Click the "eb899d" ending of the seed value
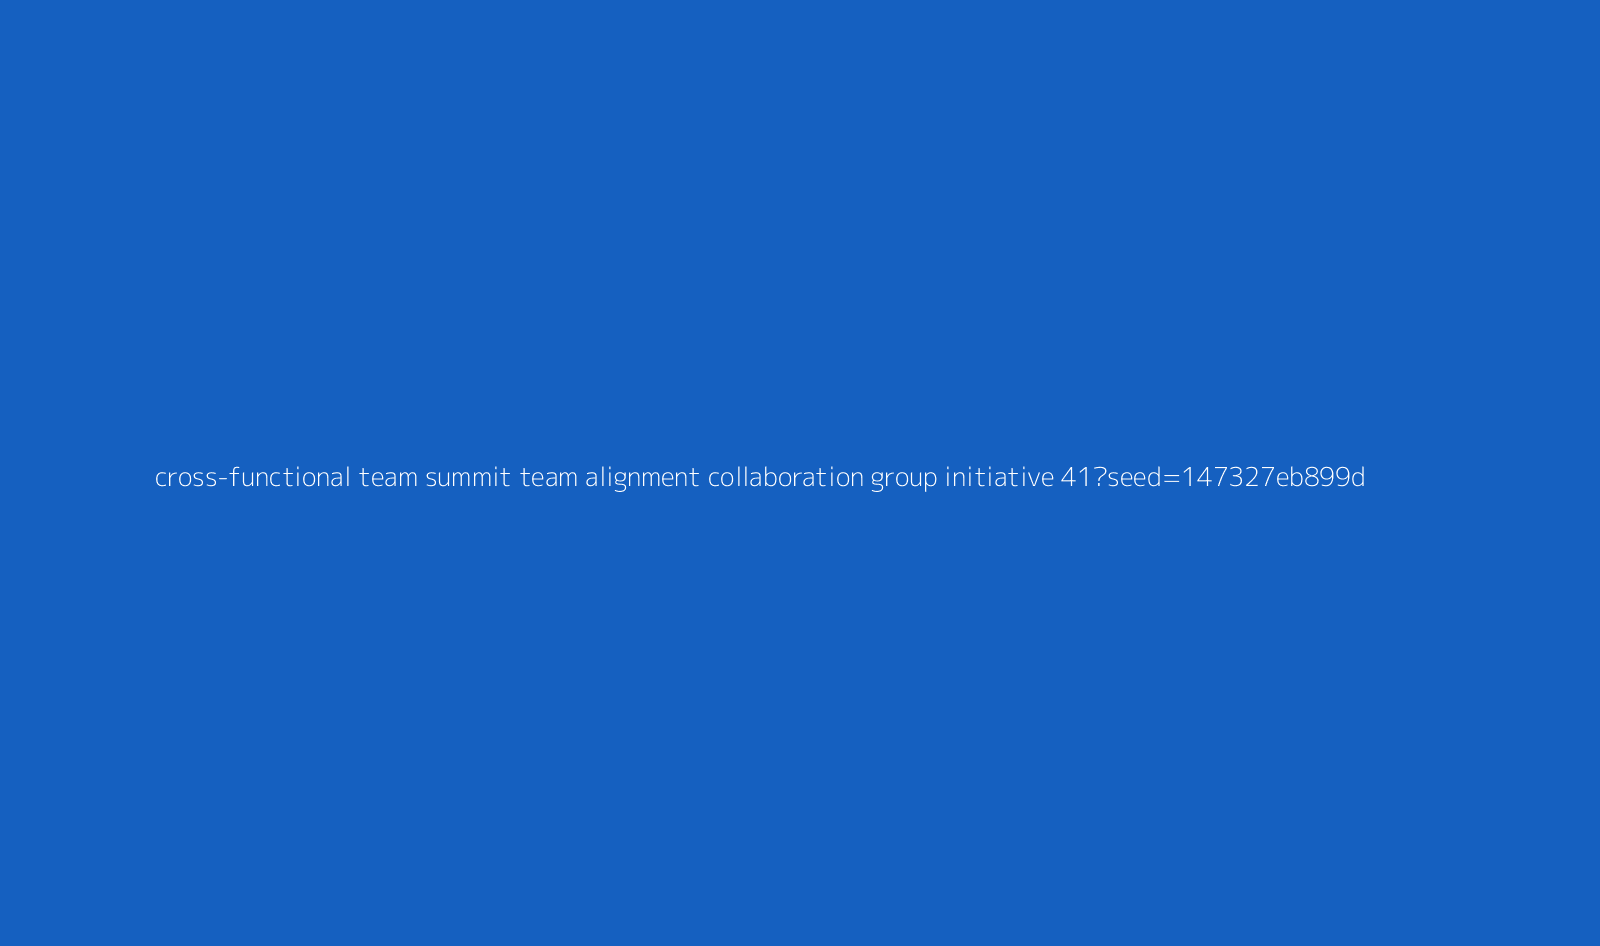 point(1321,477)
